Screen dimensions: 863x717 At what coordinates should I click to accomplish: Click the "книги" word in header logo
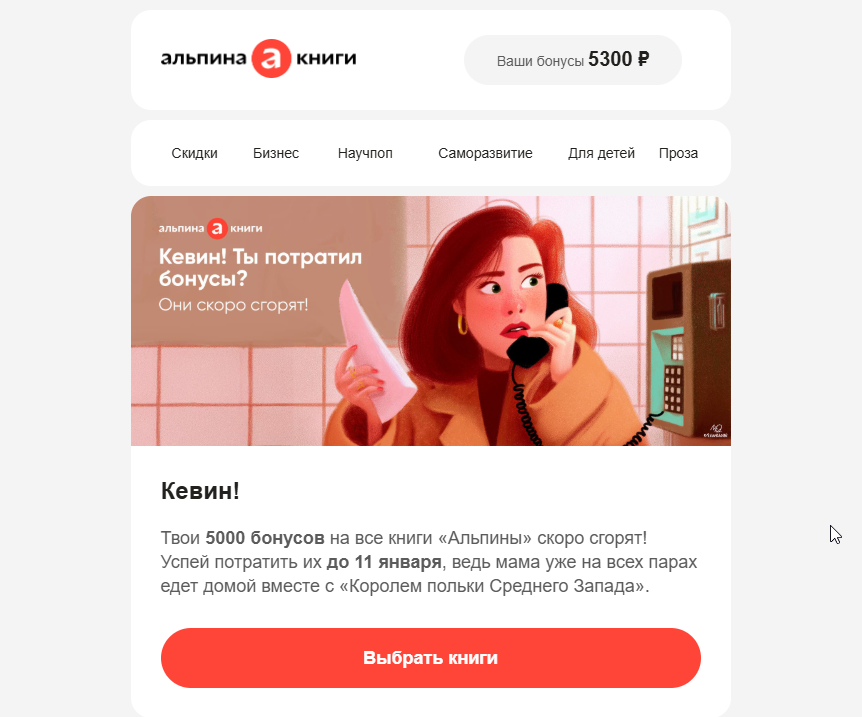click(326, 58)
